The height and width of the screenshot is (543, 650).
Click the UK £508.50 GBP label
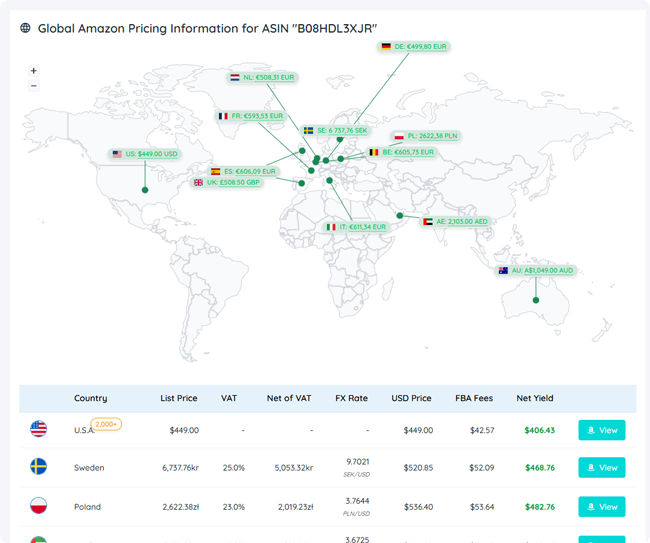(x=227, y=182)
